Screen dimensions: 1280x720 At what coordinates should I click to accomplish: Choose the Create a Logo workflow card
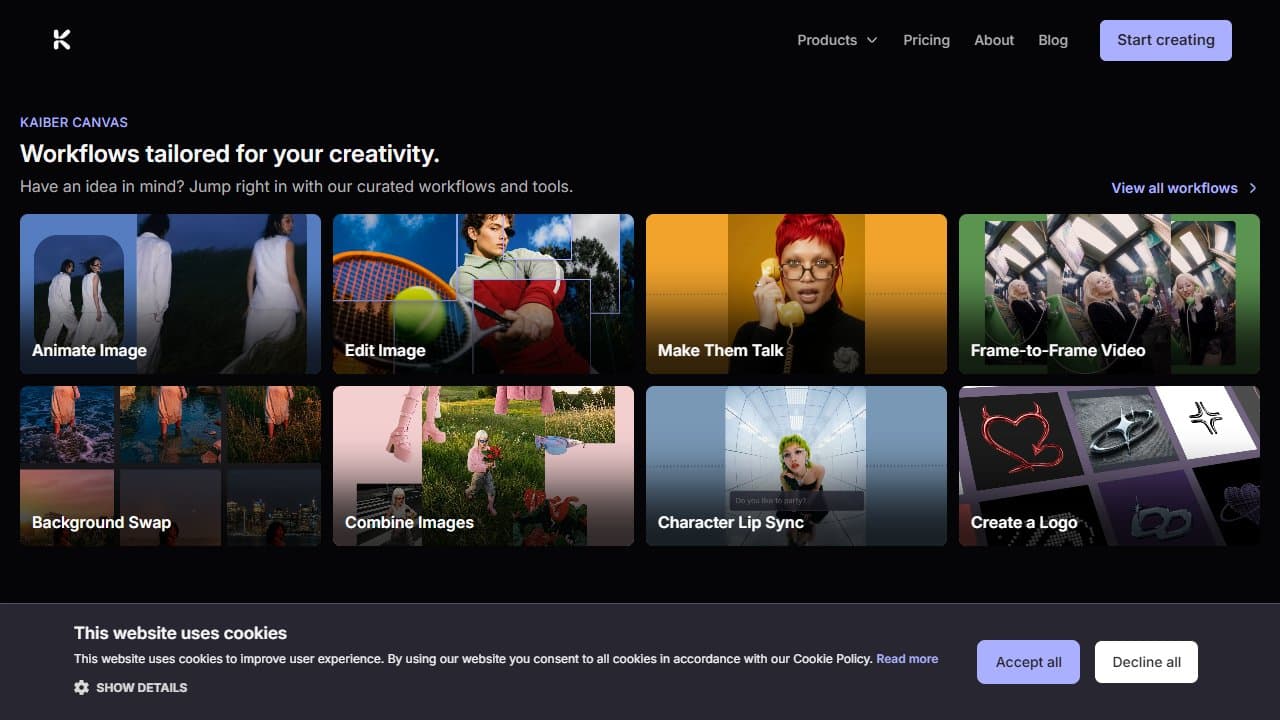point(1109,466)
